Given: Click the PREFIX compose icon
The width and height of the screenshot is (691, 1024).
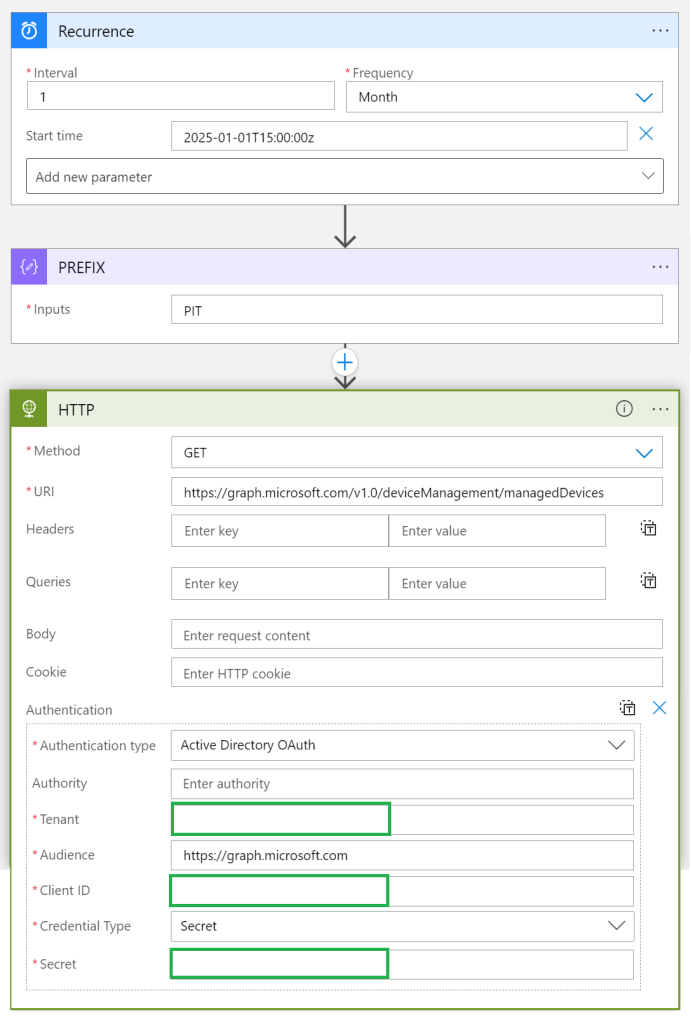Looking at the screenshot, I should [30, 268].
